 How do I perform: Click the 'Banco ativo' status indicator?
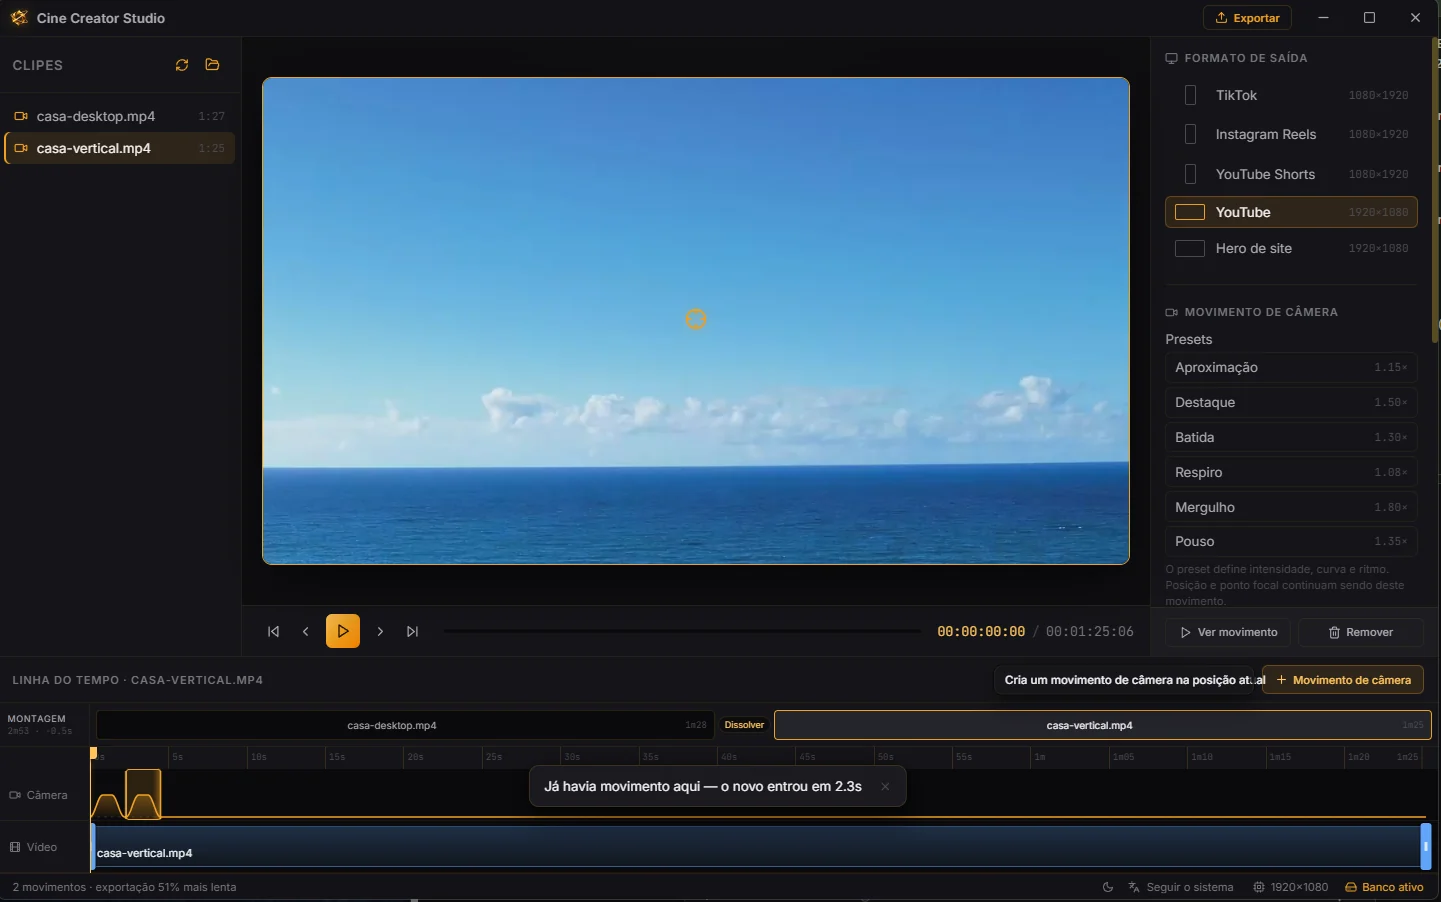pyautogui.click(x=1384, y=887)
